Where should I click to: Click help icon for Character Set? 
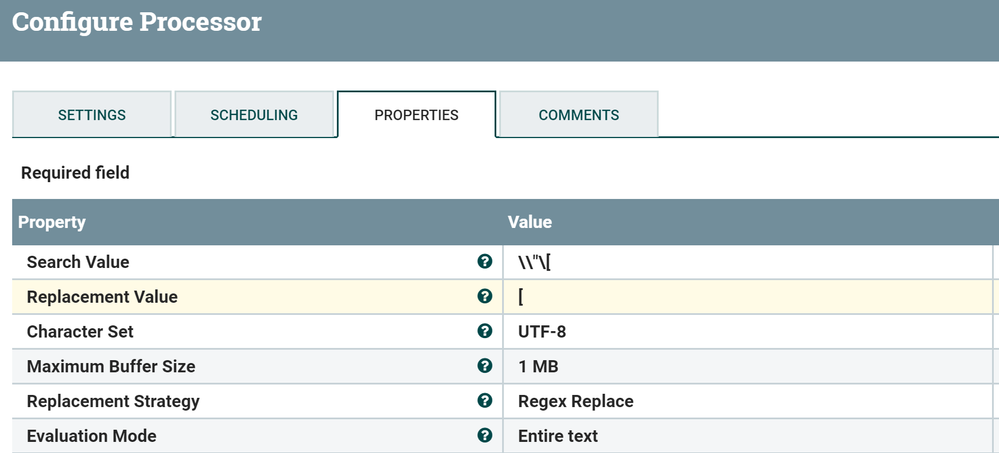(x=485, y=331)
